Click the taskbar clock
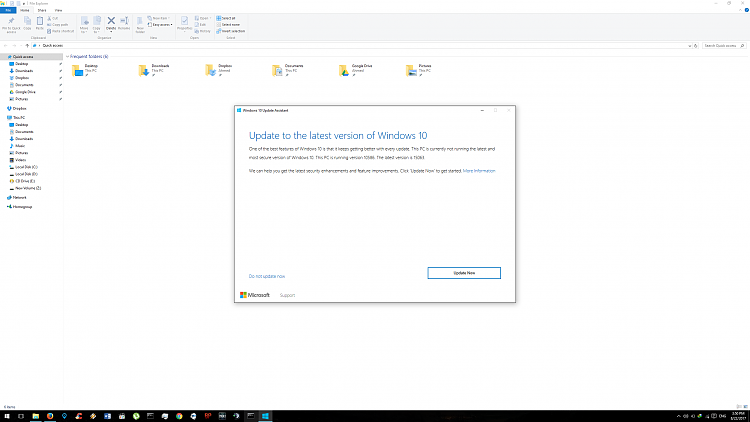This screenshot has height=422, width=750. (738, 416)
